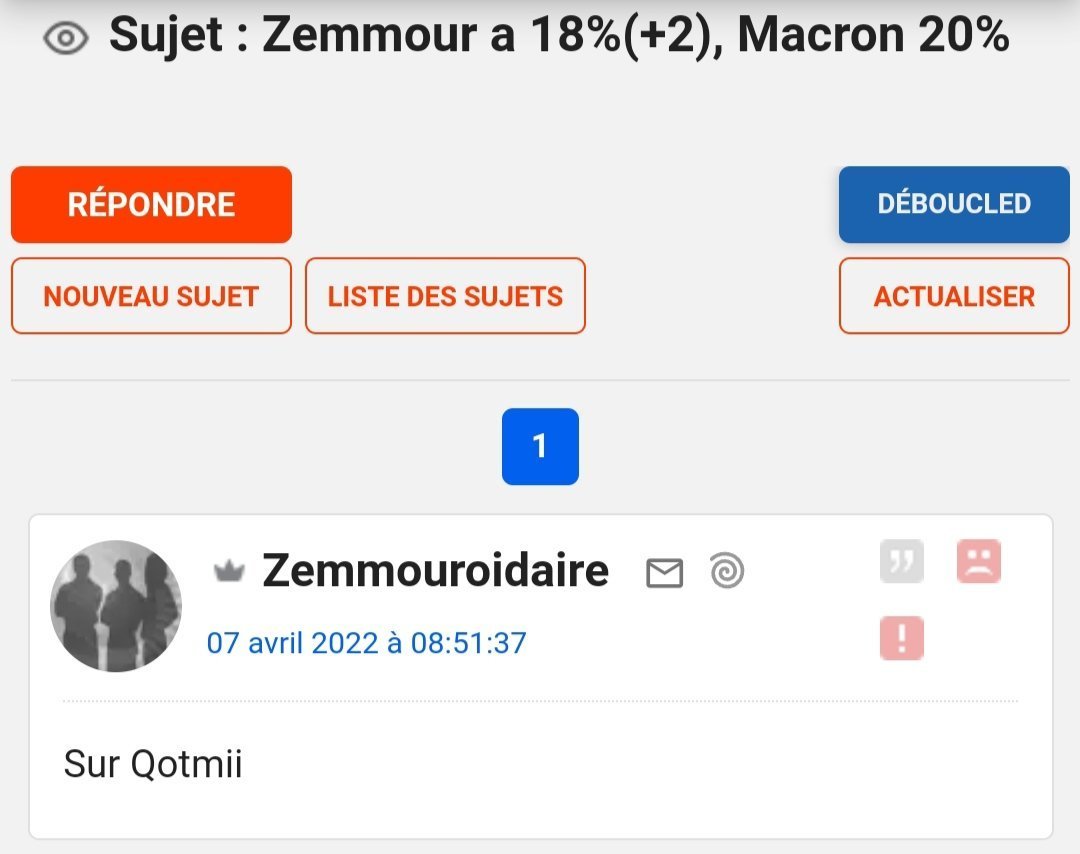Create a topic with NOUVEAU SUJET
This screenshot has height=854, width=1080.
click(x=152, y=296)
